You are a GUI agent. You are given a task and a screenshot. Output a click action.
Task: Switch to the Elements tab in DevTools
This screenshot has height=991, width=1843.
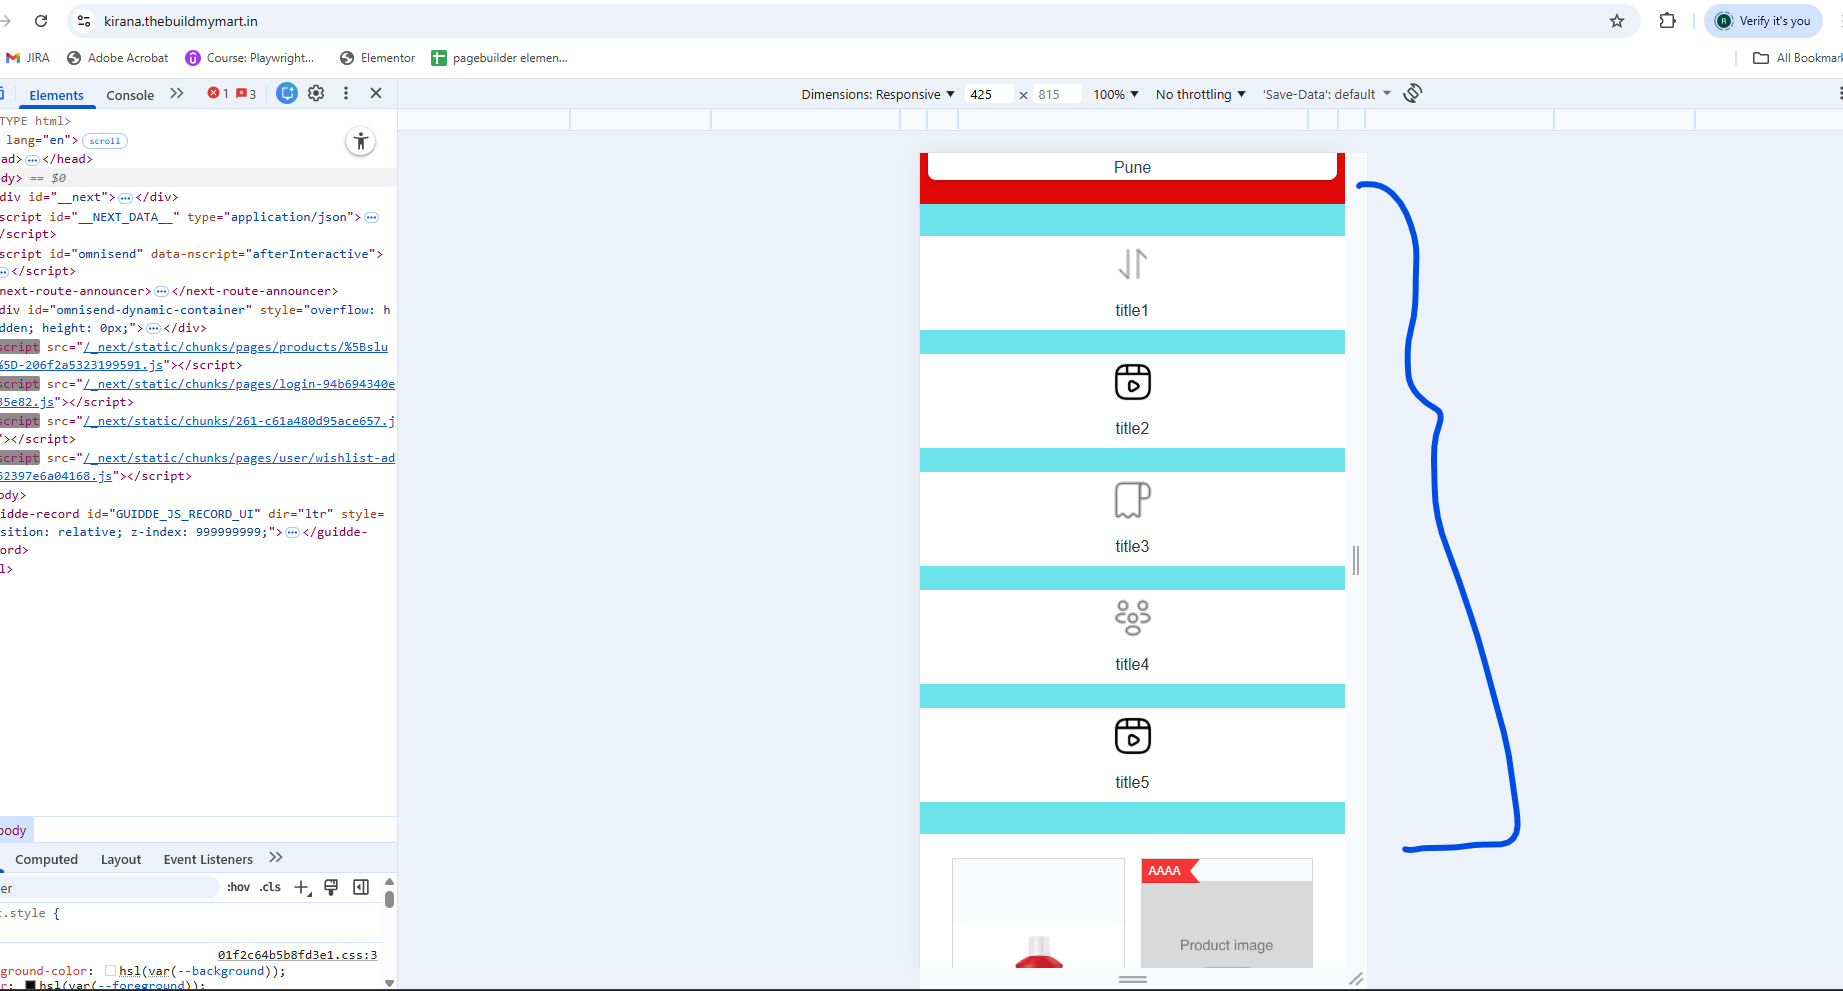pos(56,95)
